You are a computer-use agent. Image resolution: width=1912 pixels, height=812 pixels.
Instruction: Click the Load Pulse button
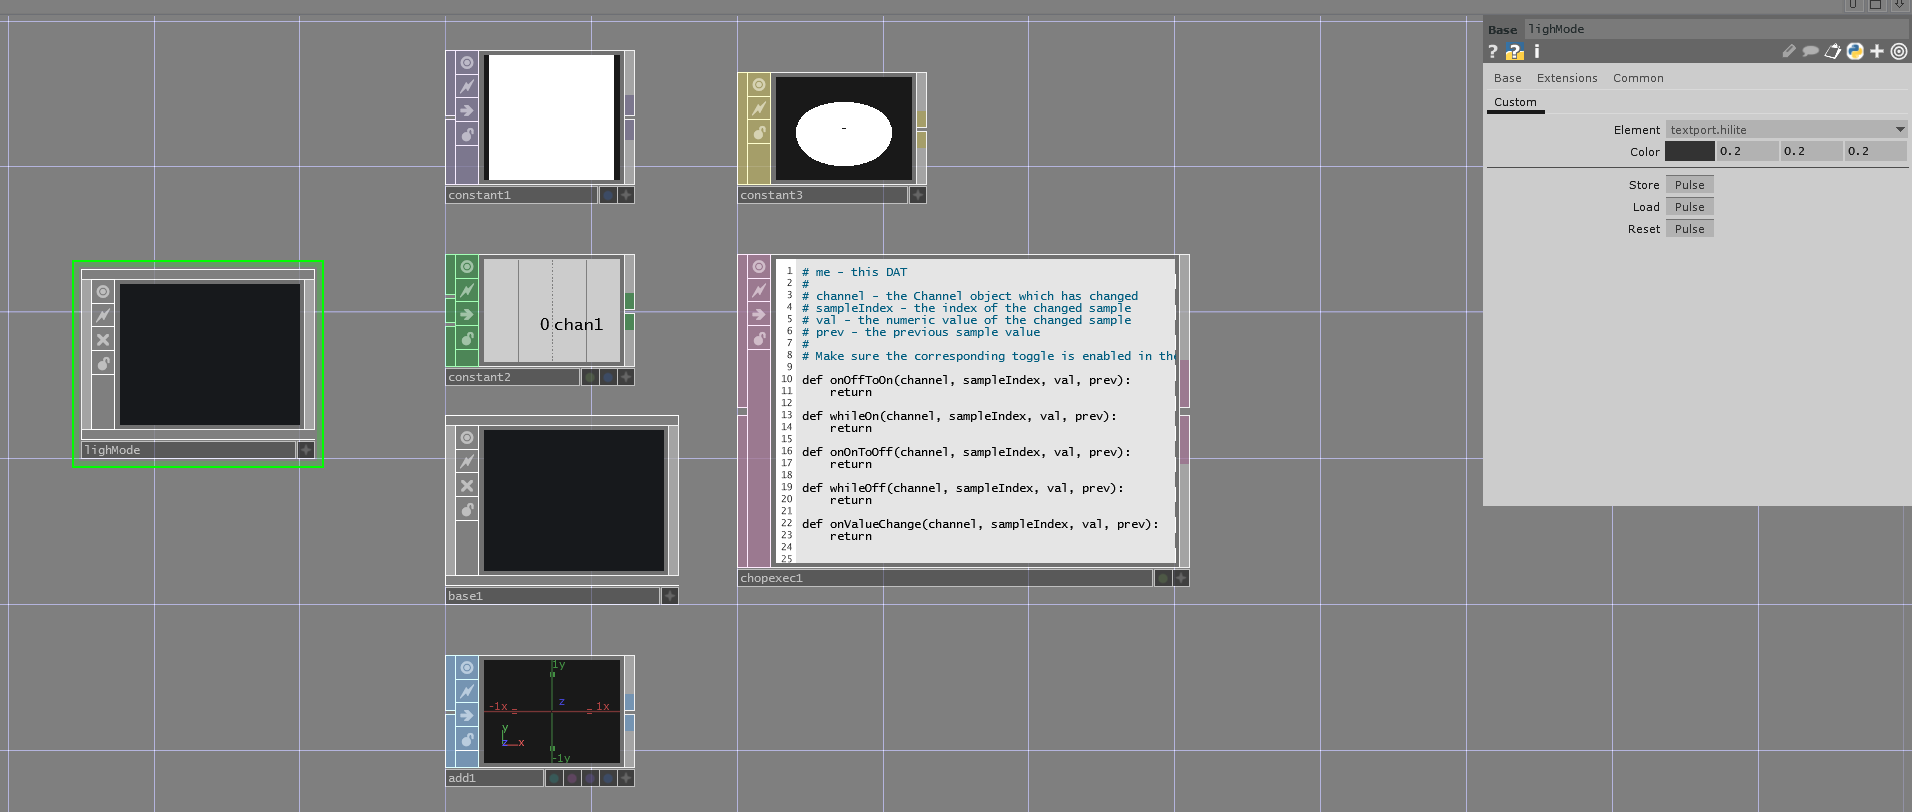click(1690, 207)
